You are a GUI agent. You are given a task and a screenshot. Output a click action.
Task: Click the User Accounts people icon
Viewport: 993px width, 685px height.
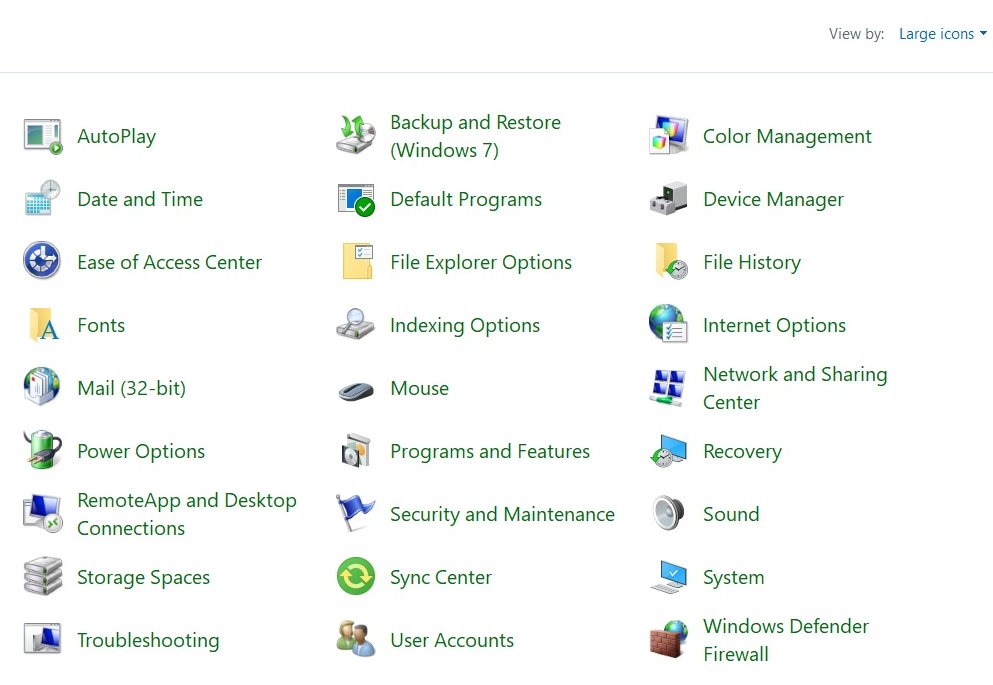[x=355, y=638]
